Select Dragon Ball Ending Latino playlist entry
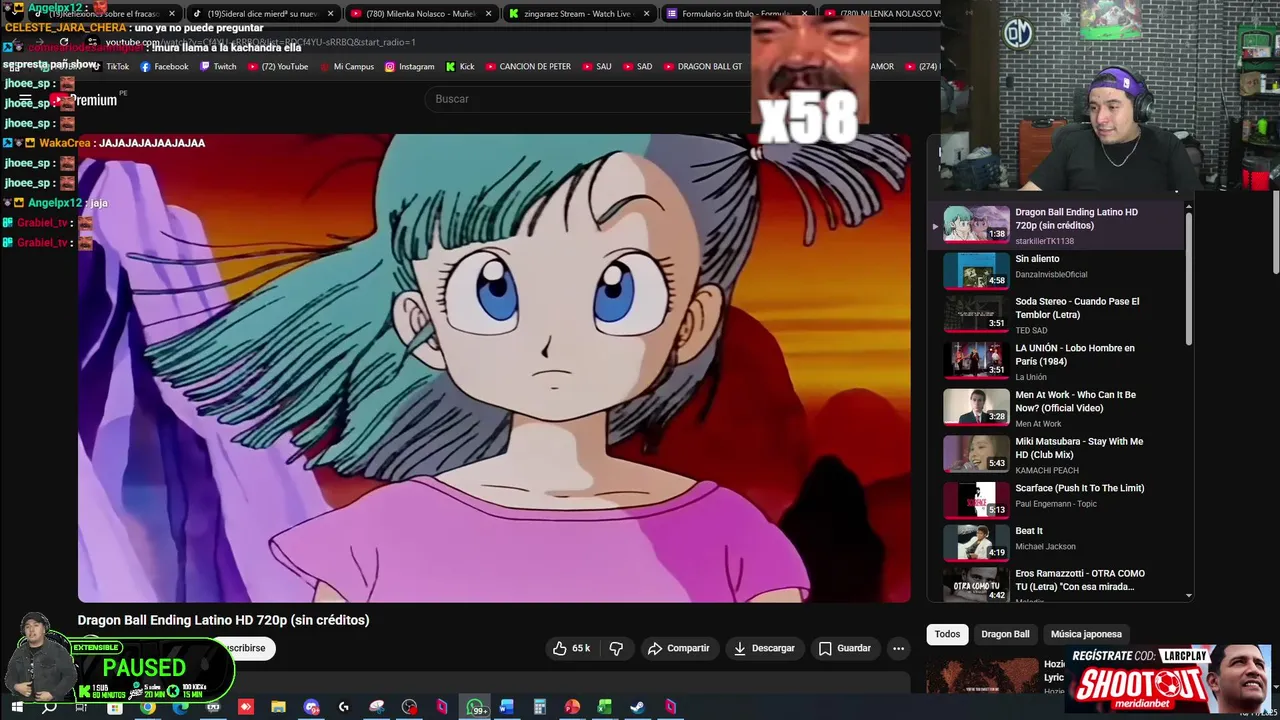 point(1055,226)
